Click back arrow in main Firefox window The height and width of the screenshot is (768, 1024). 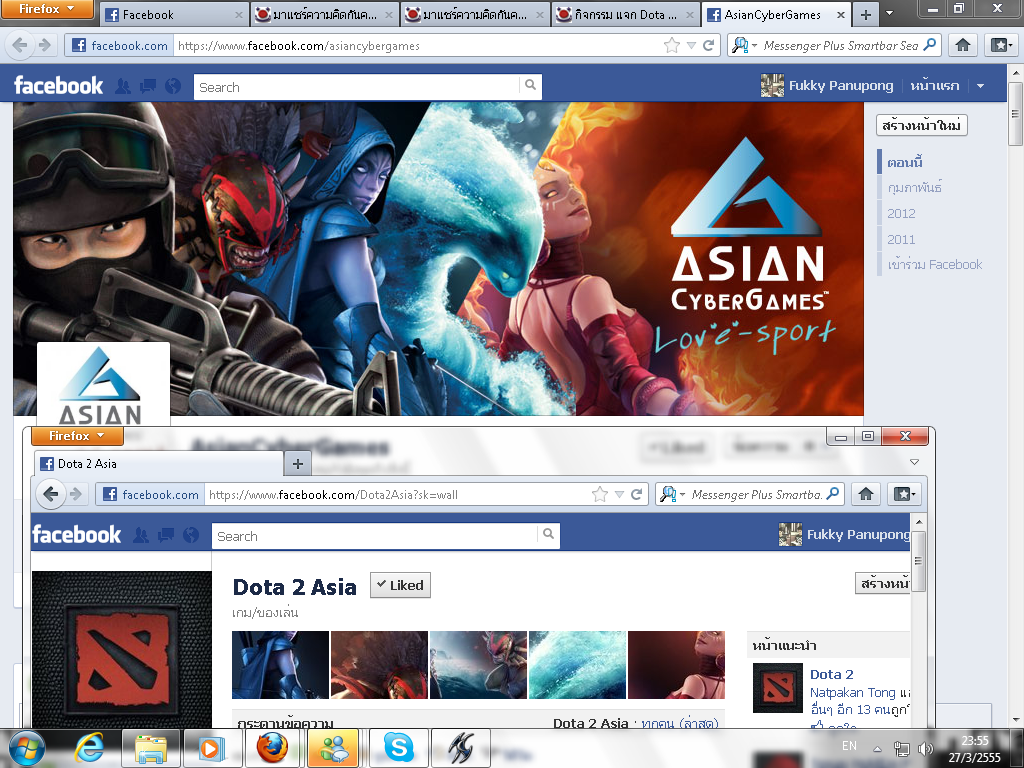pyautogui.click(x=20, y=45)
